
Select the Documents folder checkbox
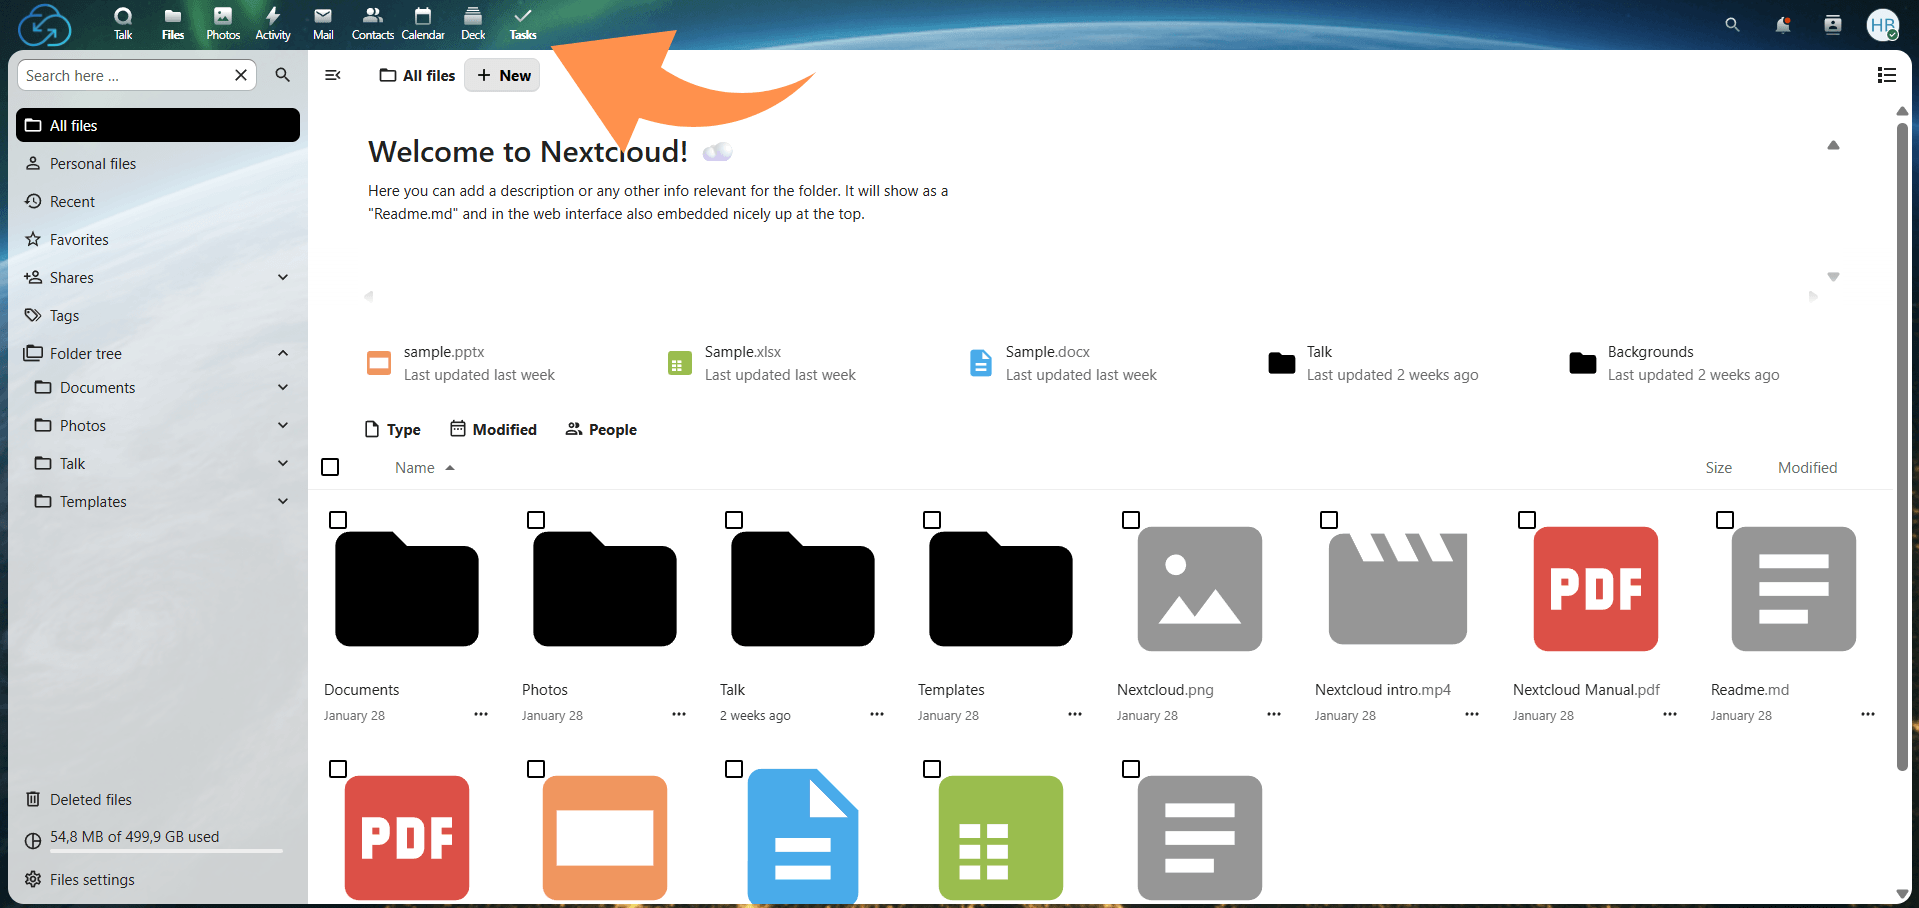click(x=338, y=520)
